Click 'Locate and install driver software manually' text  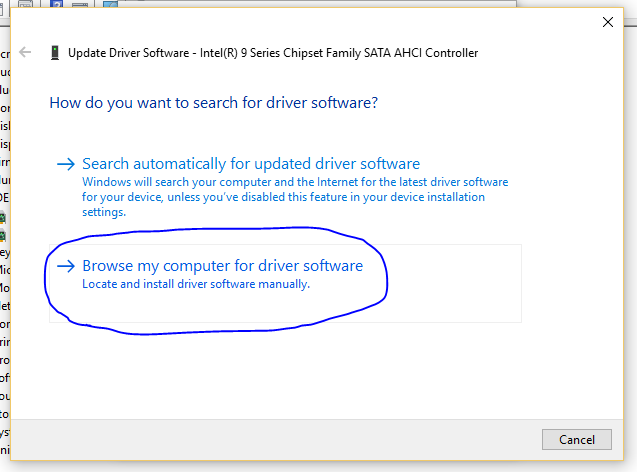point(196,284)
